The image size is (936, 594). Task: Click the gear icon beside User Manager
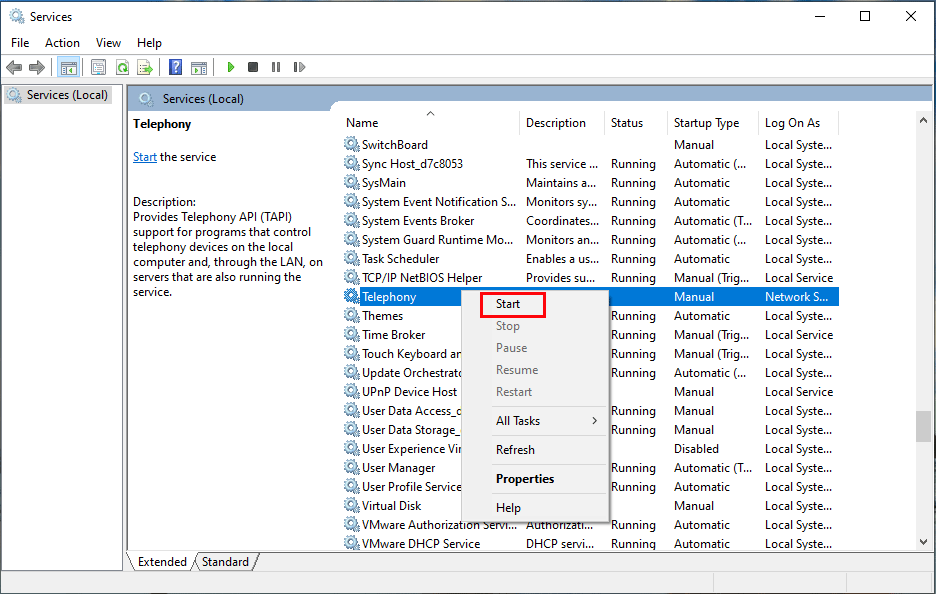click(x=352, y=468)
